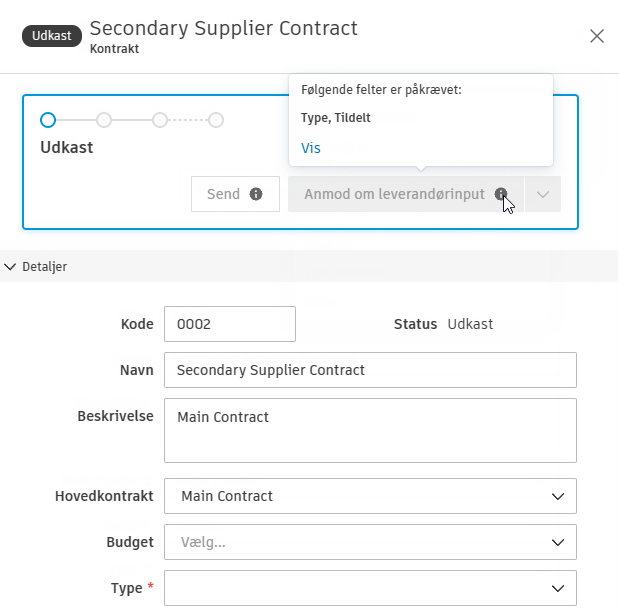Click the Vis link in tooltip
The height and width of the screenshot is (615, 619).
point(311,148)
